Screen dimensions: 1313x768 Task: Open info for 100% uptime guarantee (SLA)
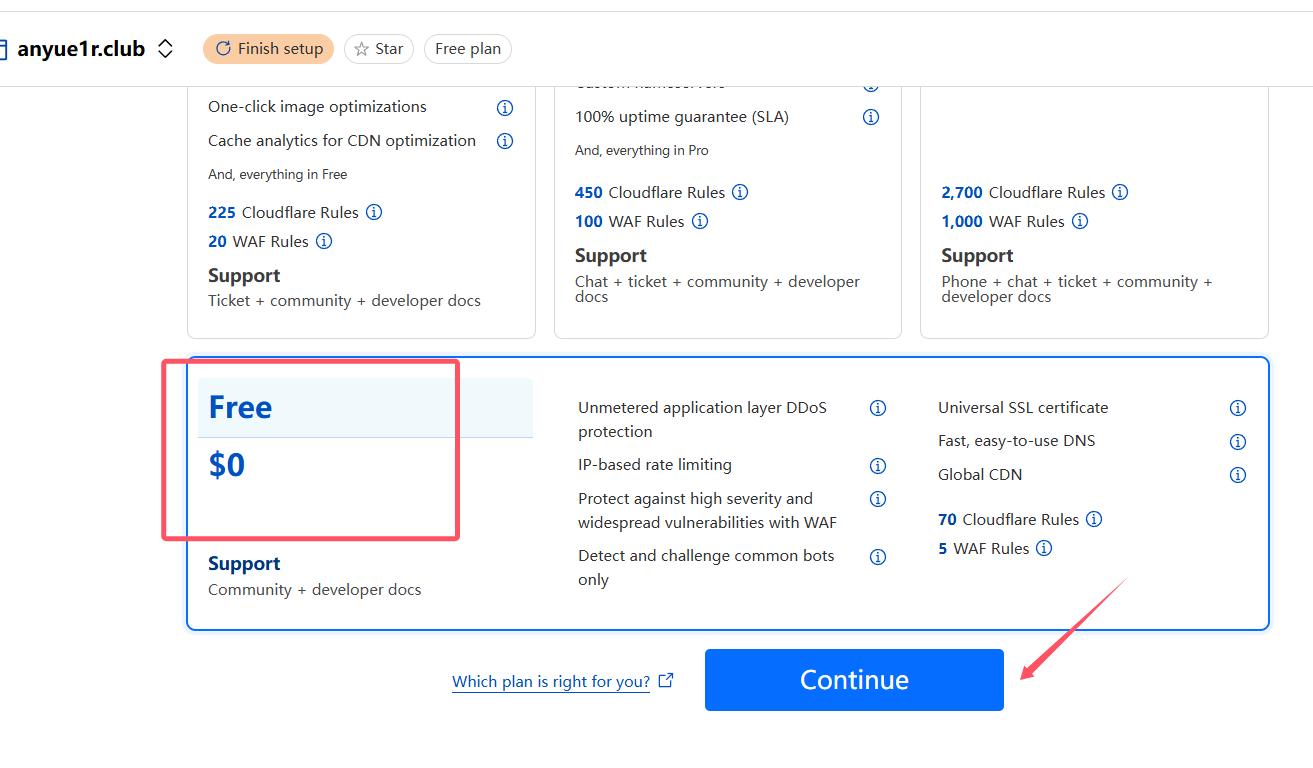pos(871,117)
